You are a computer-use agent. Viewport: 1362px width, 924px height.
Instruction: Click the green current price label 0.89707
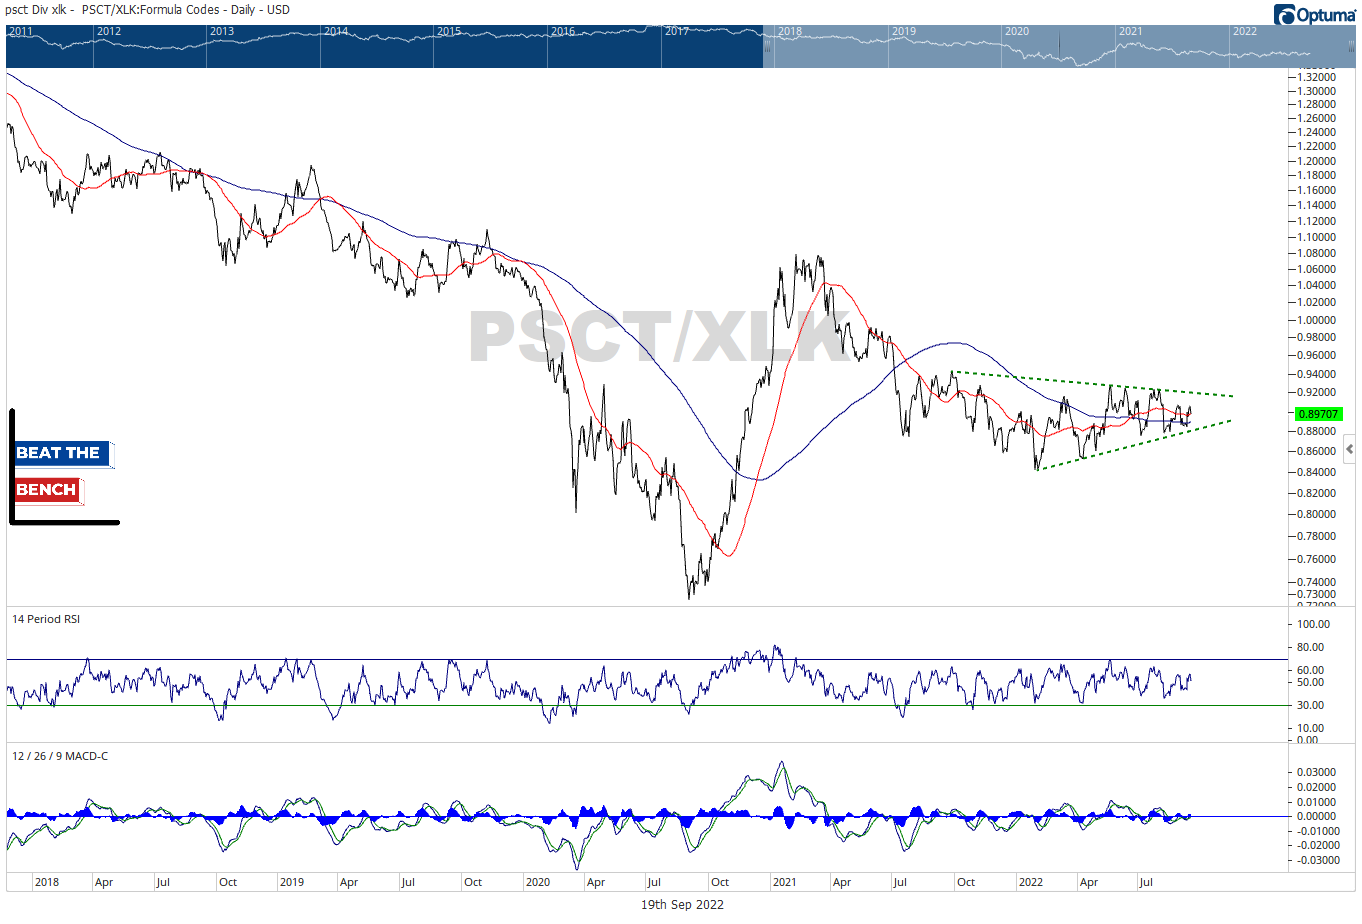(x=1318, y=414)
